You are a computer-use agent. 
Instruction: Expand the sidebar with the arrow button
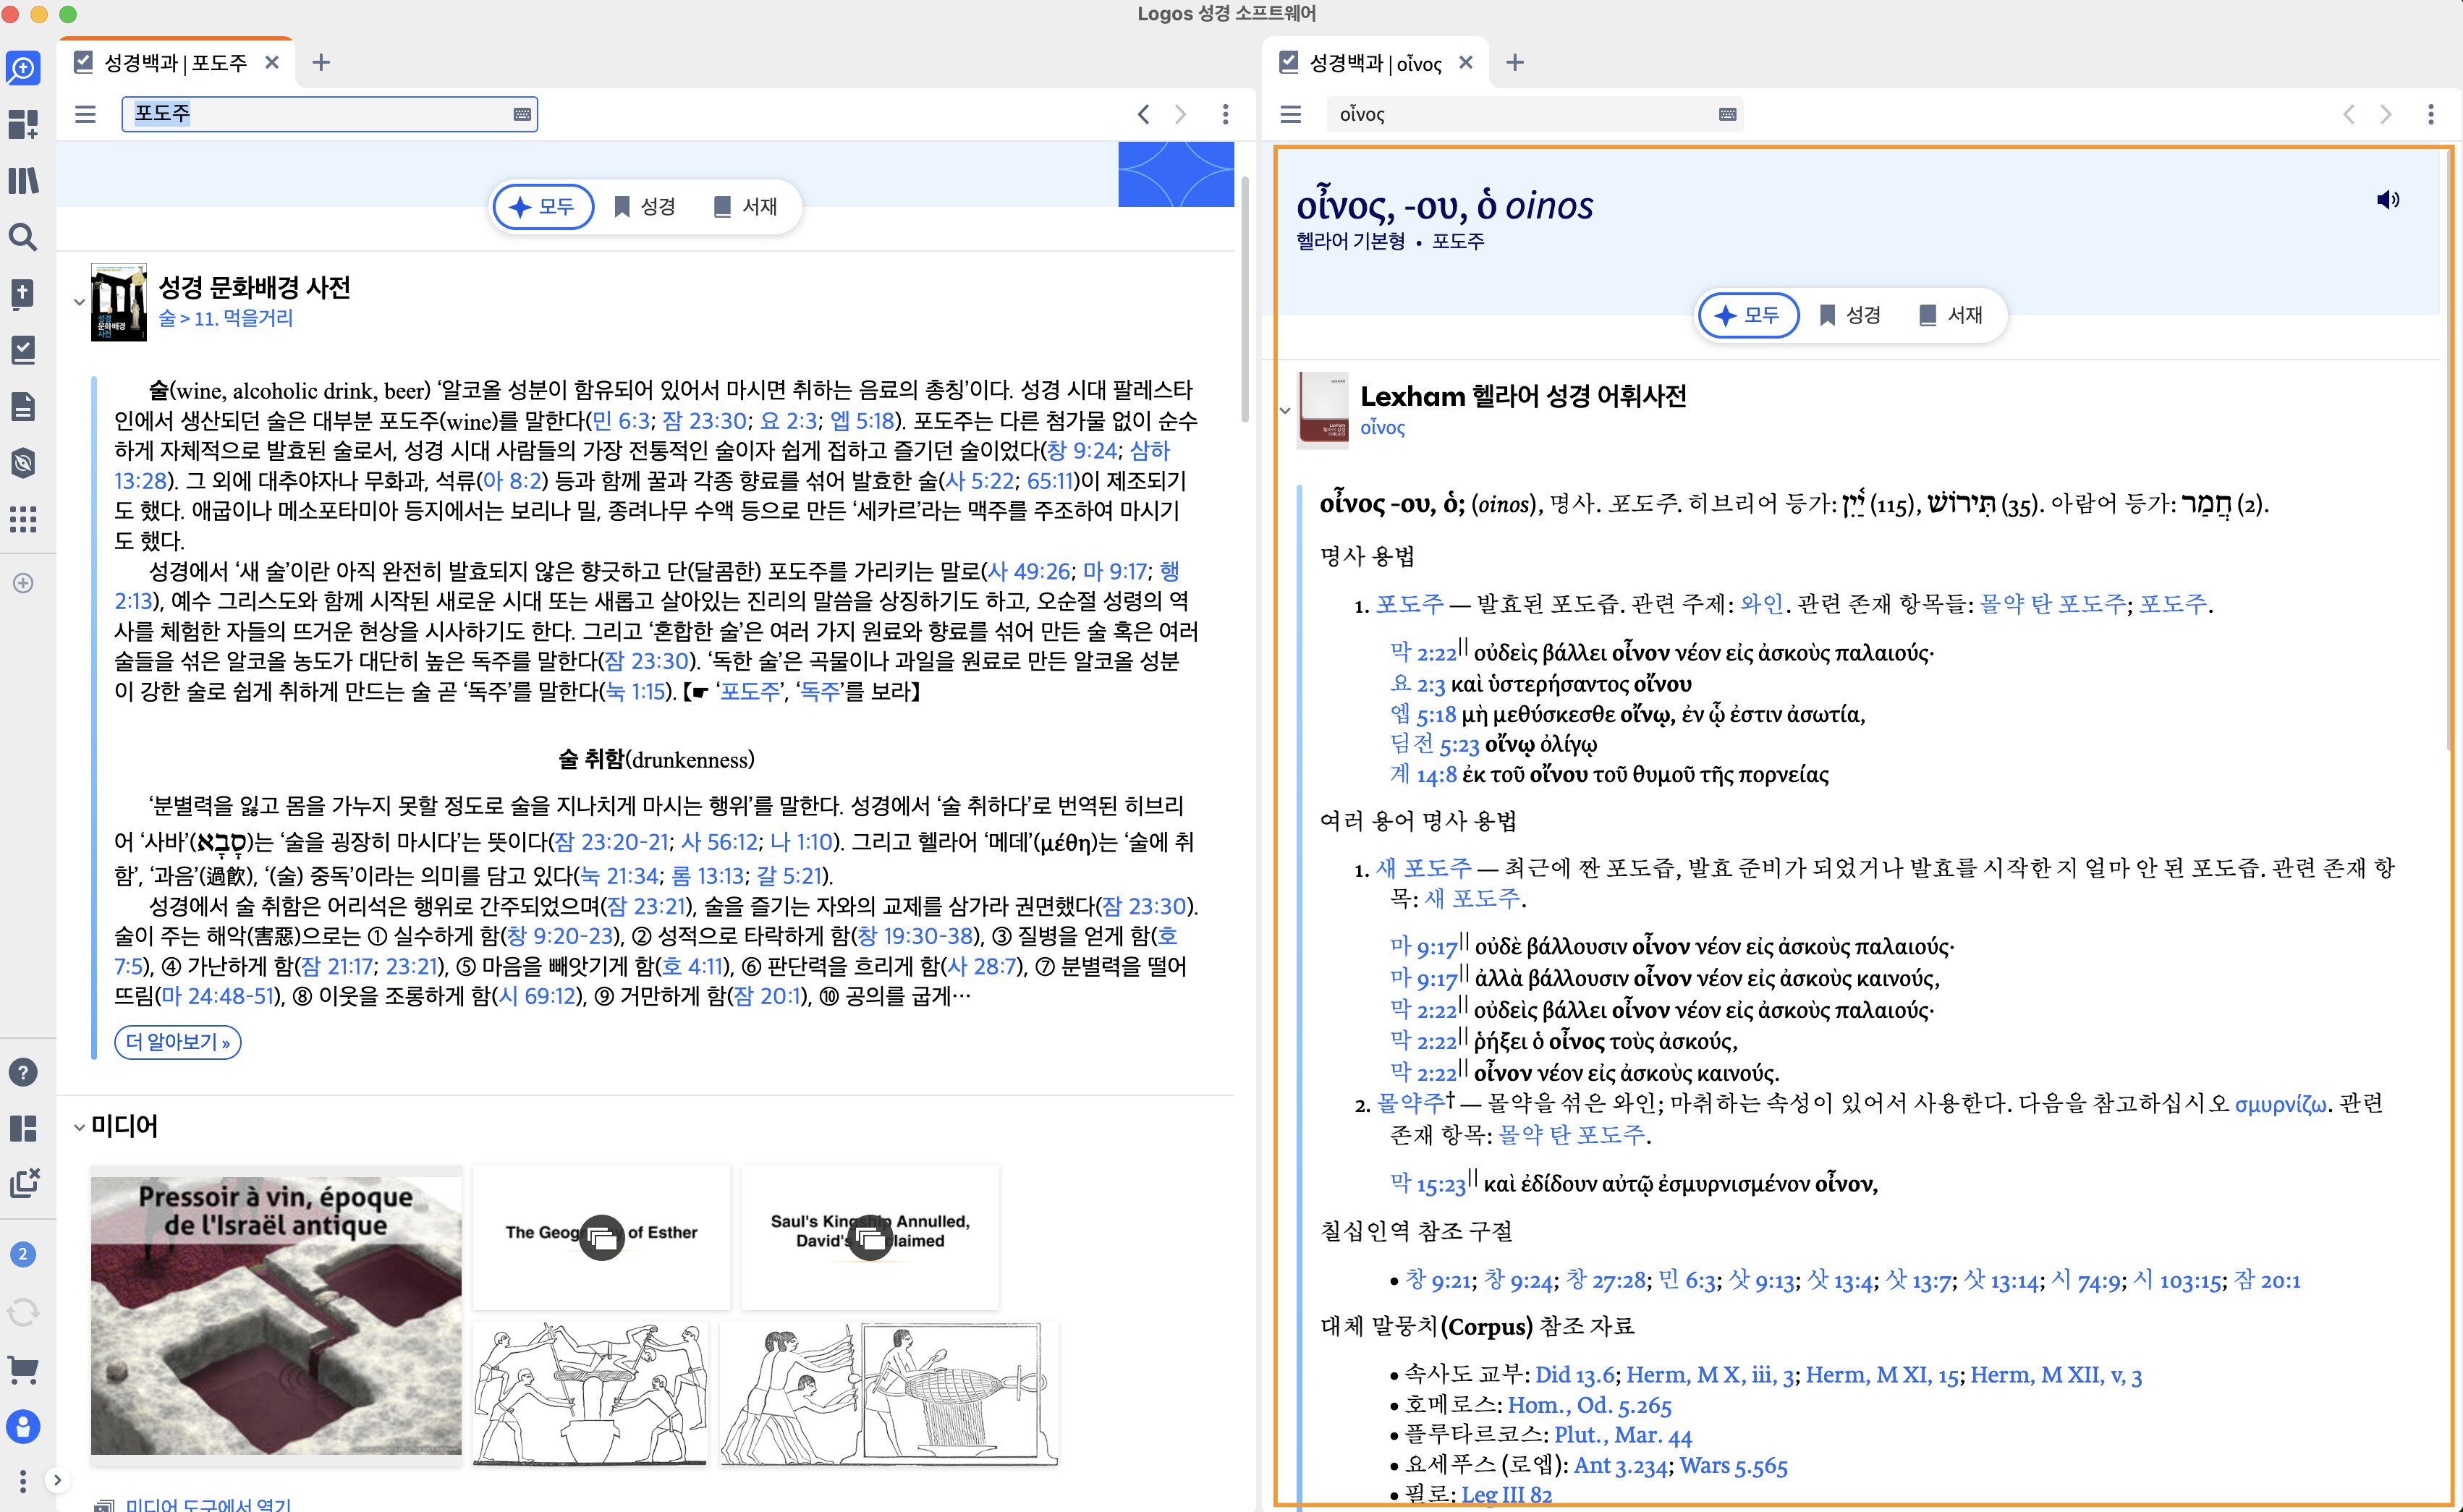point(58,1480)
